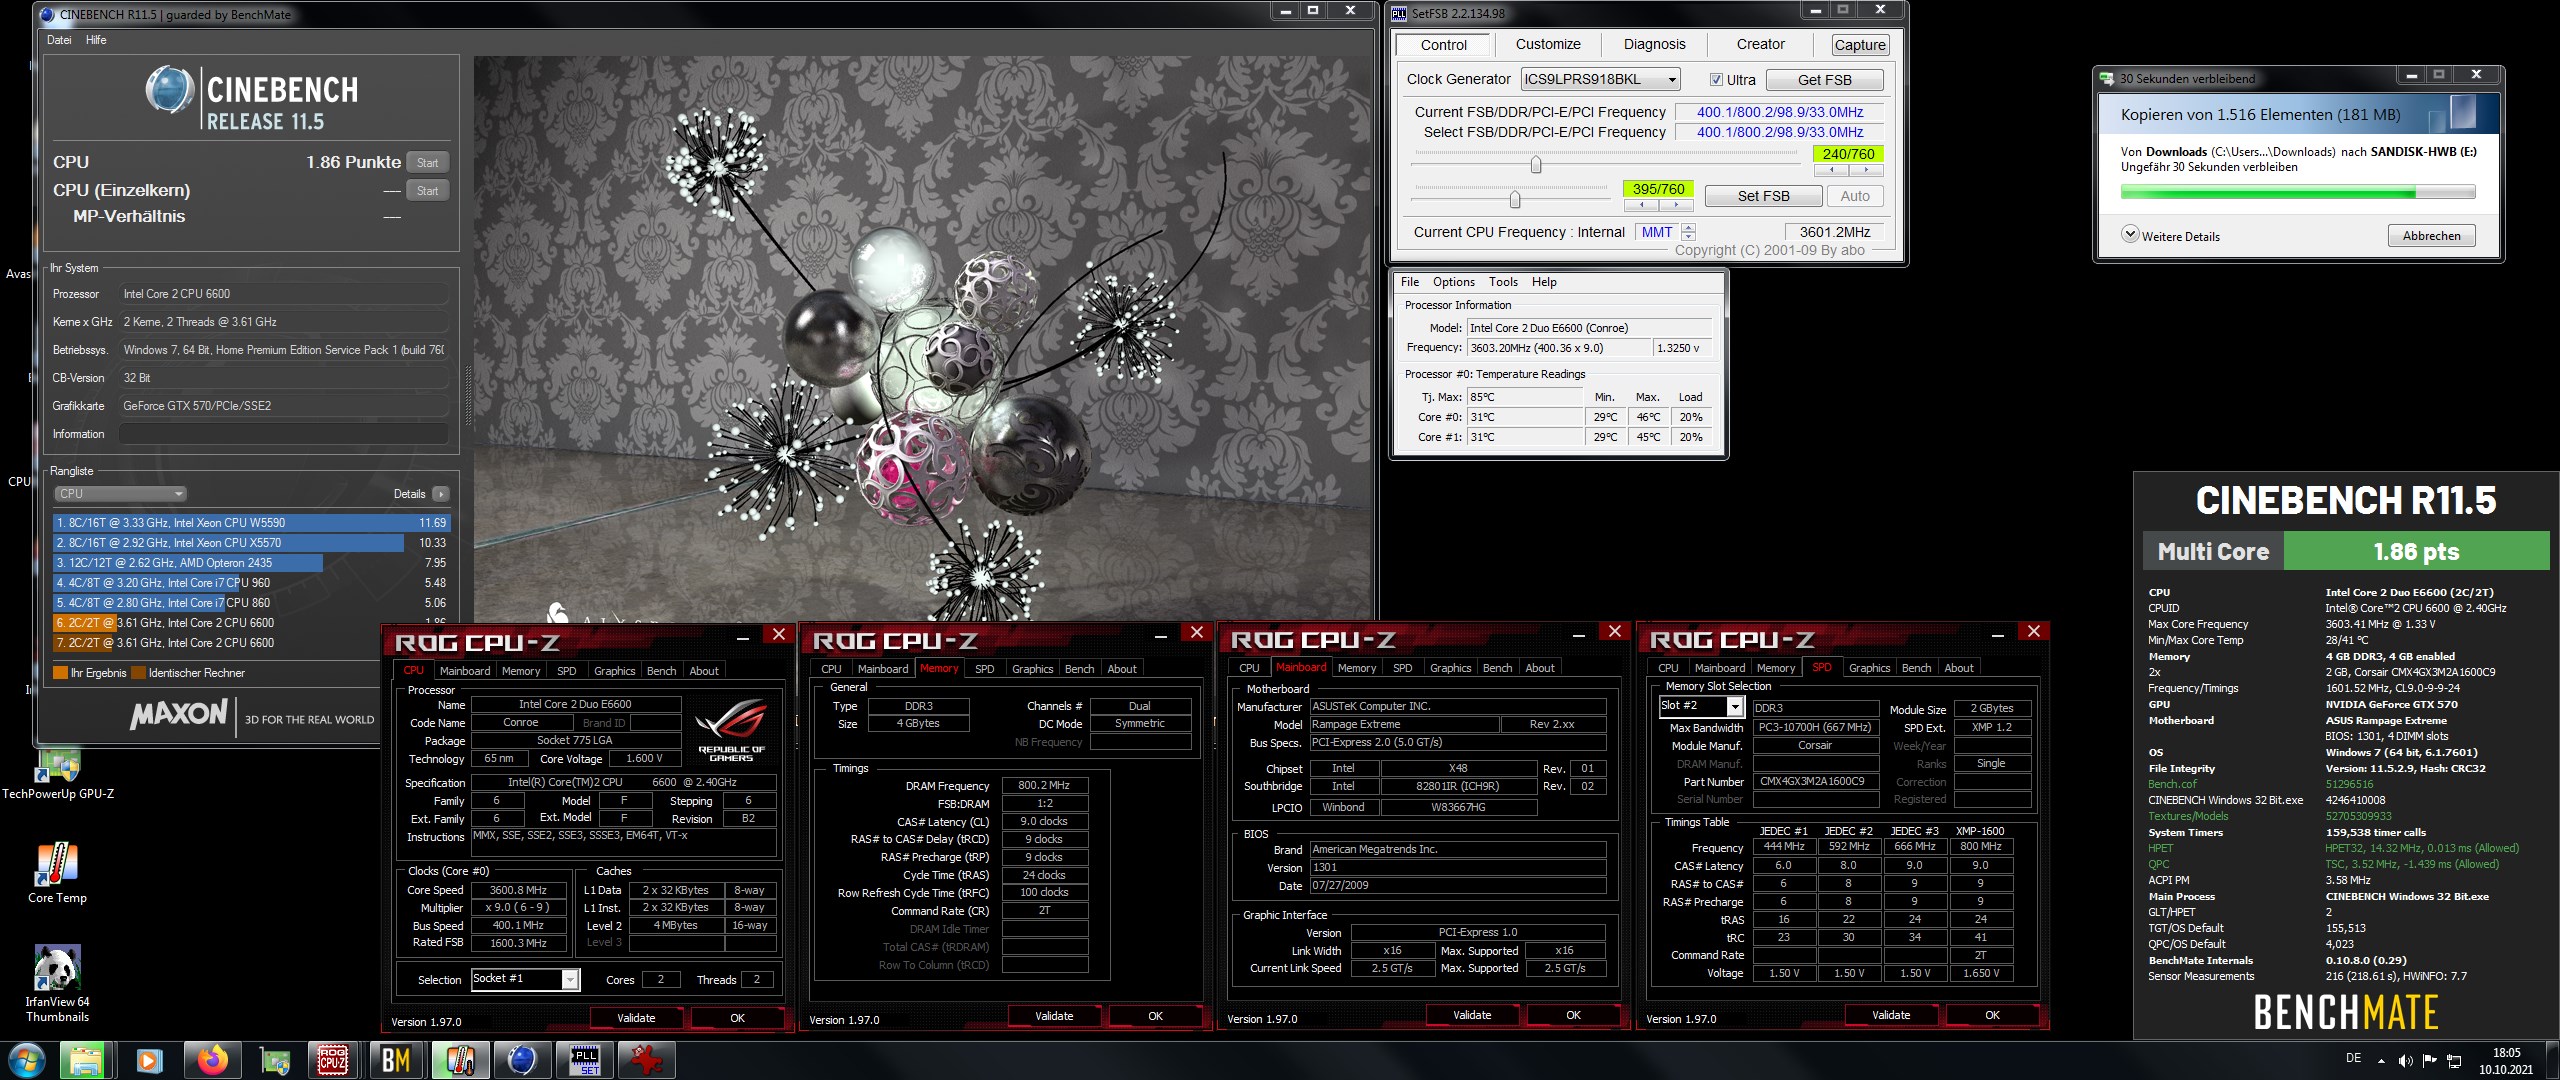Open Core Temp Options menu
The height and width of the screenshot is (1080, 2560).
tap(1453, 282)
